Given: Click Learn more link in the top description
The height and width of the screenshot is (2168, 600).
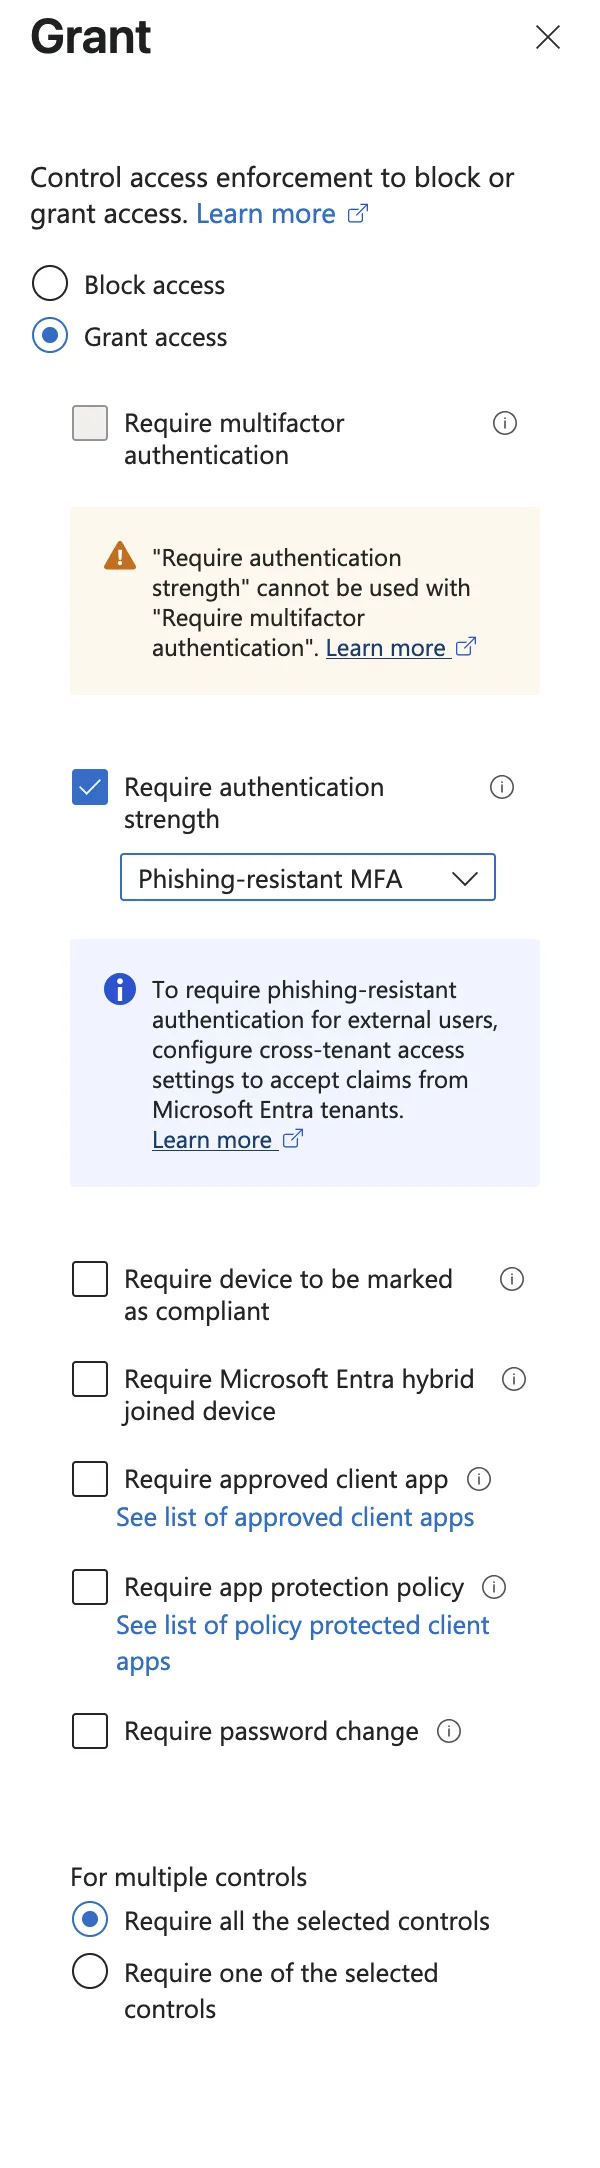Looking at the screenshot, I should click(266, 214).
